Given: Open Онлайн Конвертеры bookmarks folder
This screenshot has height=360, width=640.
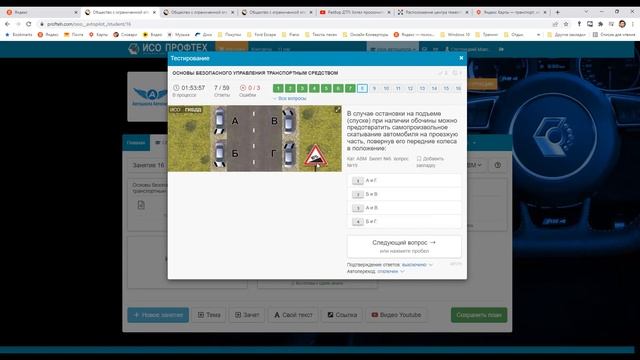Looking at the screenshot, I should 365,35.
